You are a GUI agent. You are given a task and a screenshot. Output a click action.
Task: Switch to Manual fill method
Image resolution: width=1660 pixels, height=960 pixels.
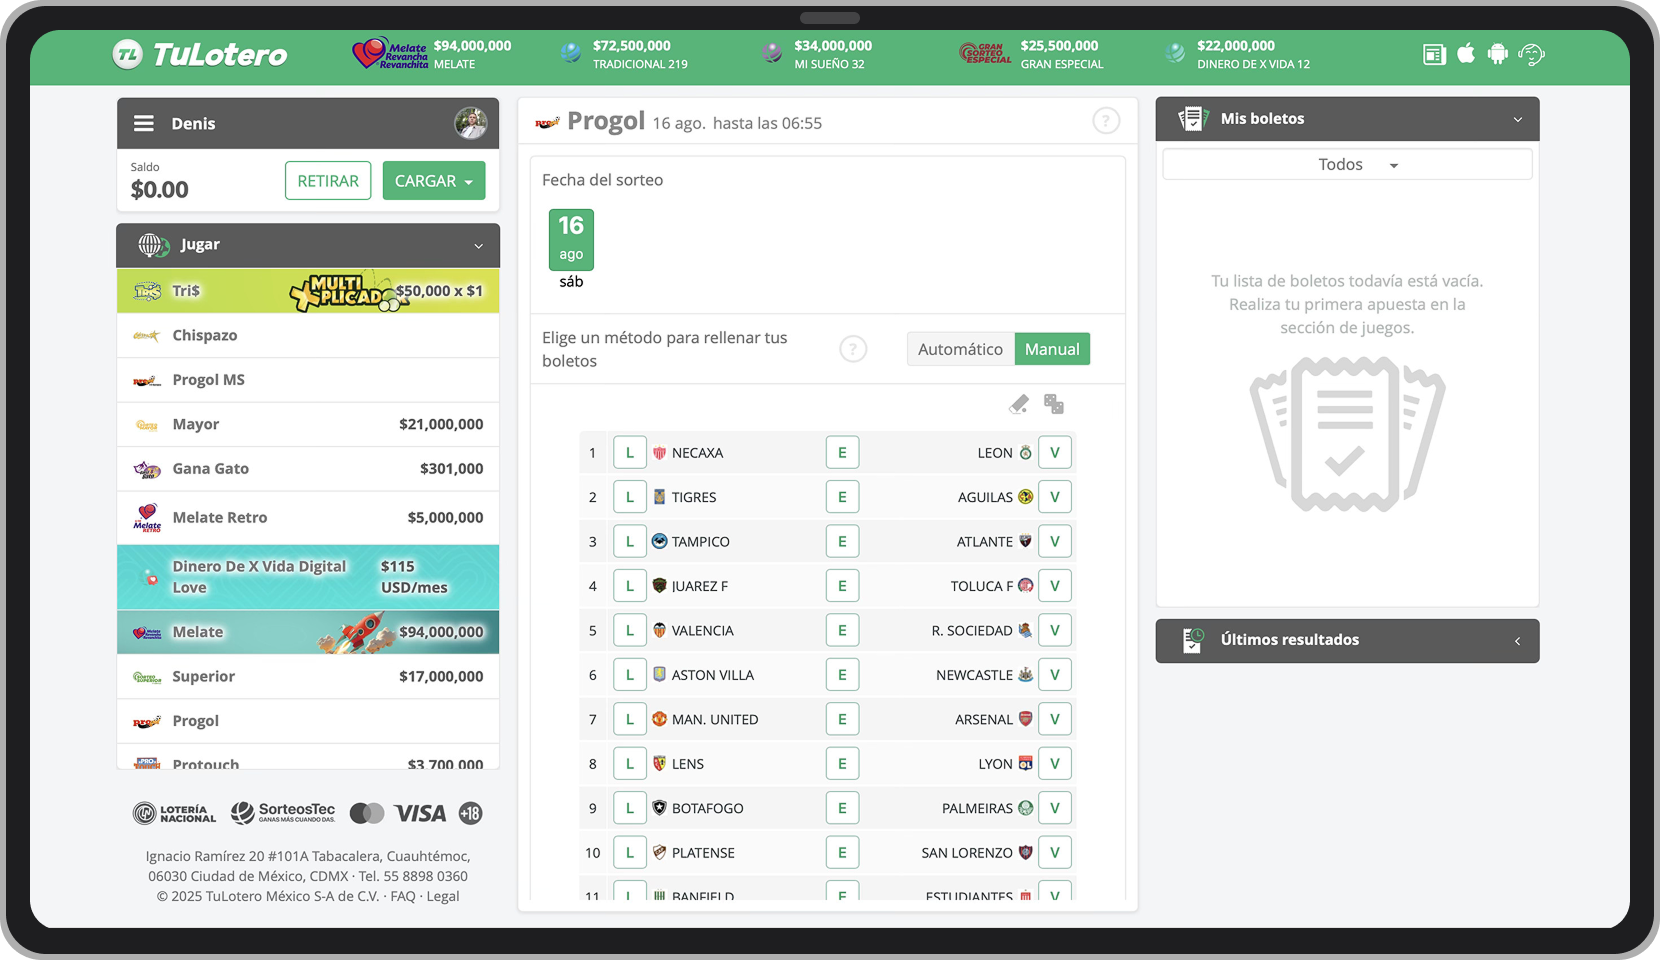(x=1052, y=349)
